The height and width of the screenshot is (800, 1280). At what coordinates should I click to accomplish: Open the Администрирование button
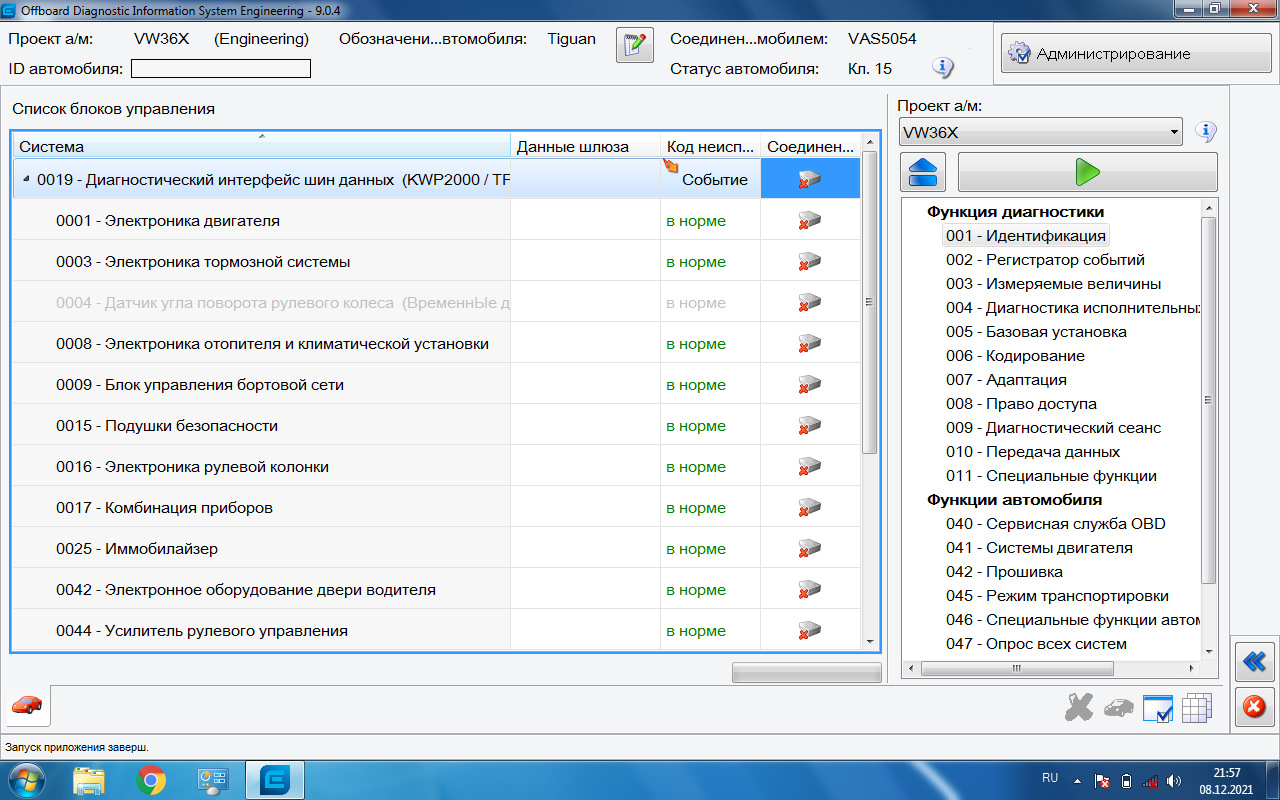[x=1136, y=53]
